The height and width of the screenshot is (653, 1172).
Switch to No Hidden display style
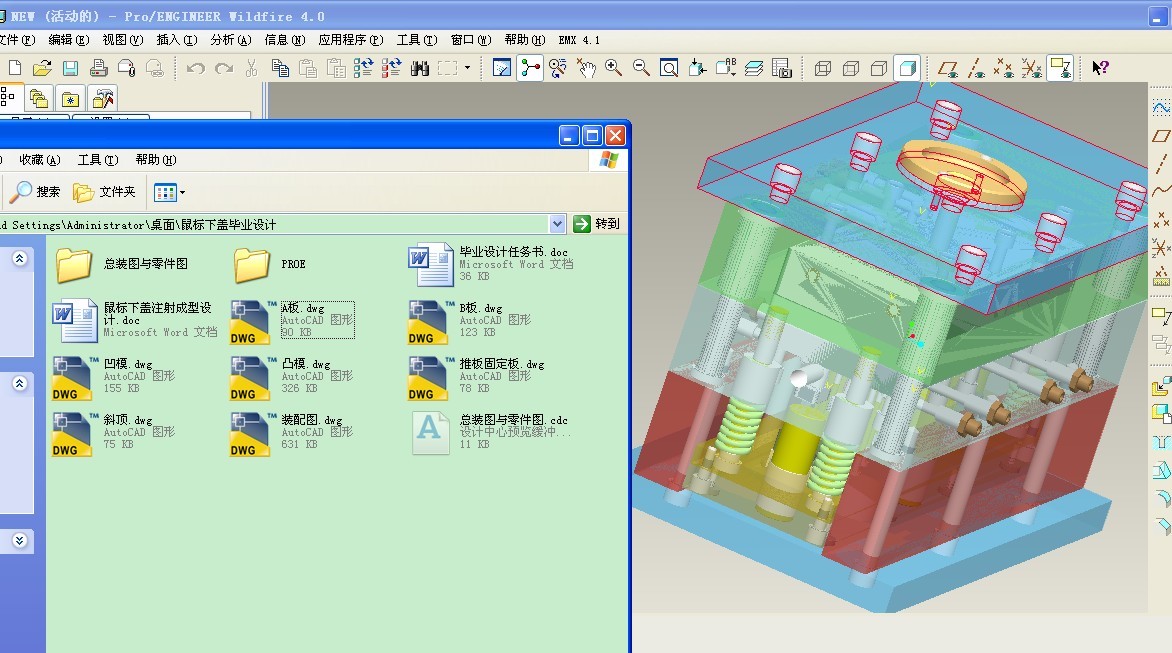[x=879, y=68]
